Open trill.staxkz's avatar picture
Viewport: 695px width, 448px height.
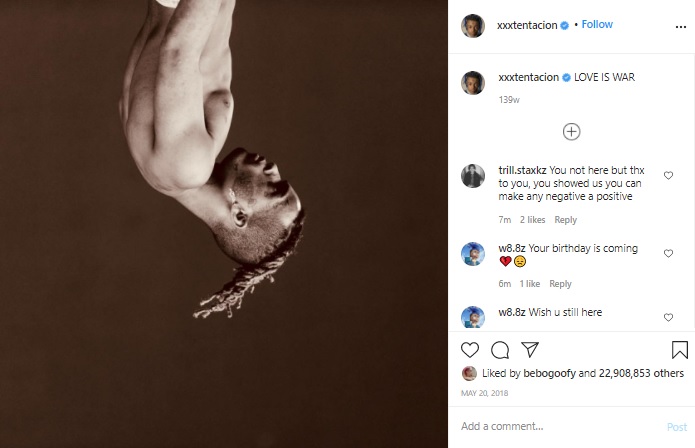coord(472,176)
